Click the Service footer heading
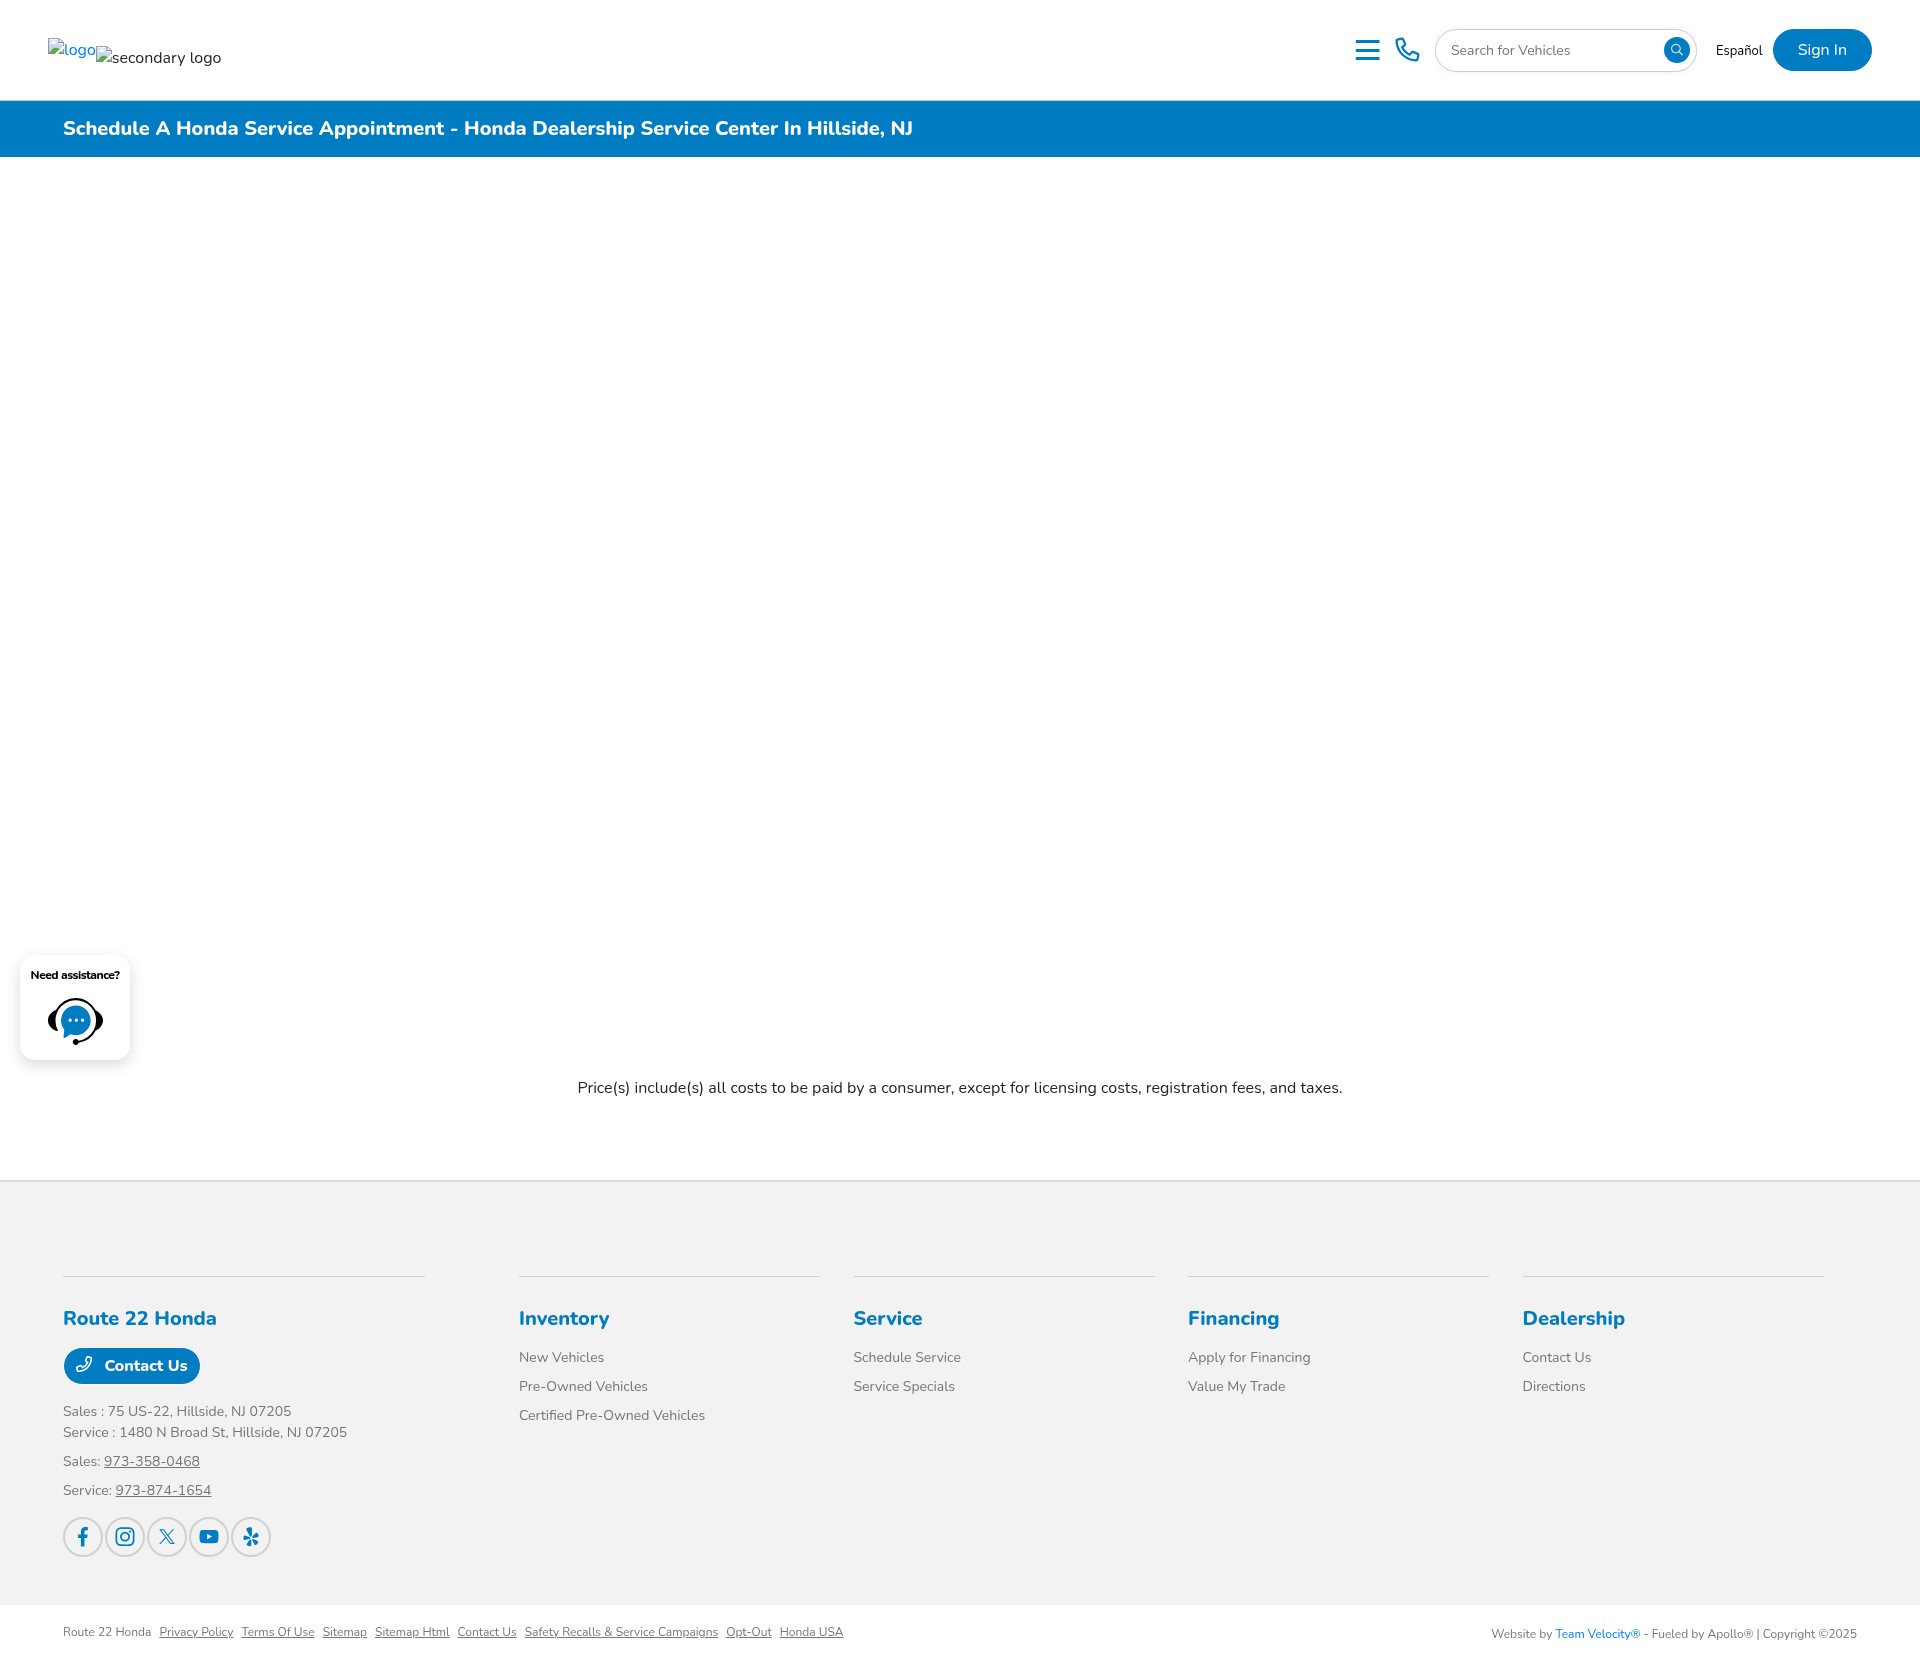This screenshot has width=1920, height=1659. pyautogui.click(x=888, y=1318)
